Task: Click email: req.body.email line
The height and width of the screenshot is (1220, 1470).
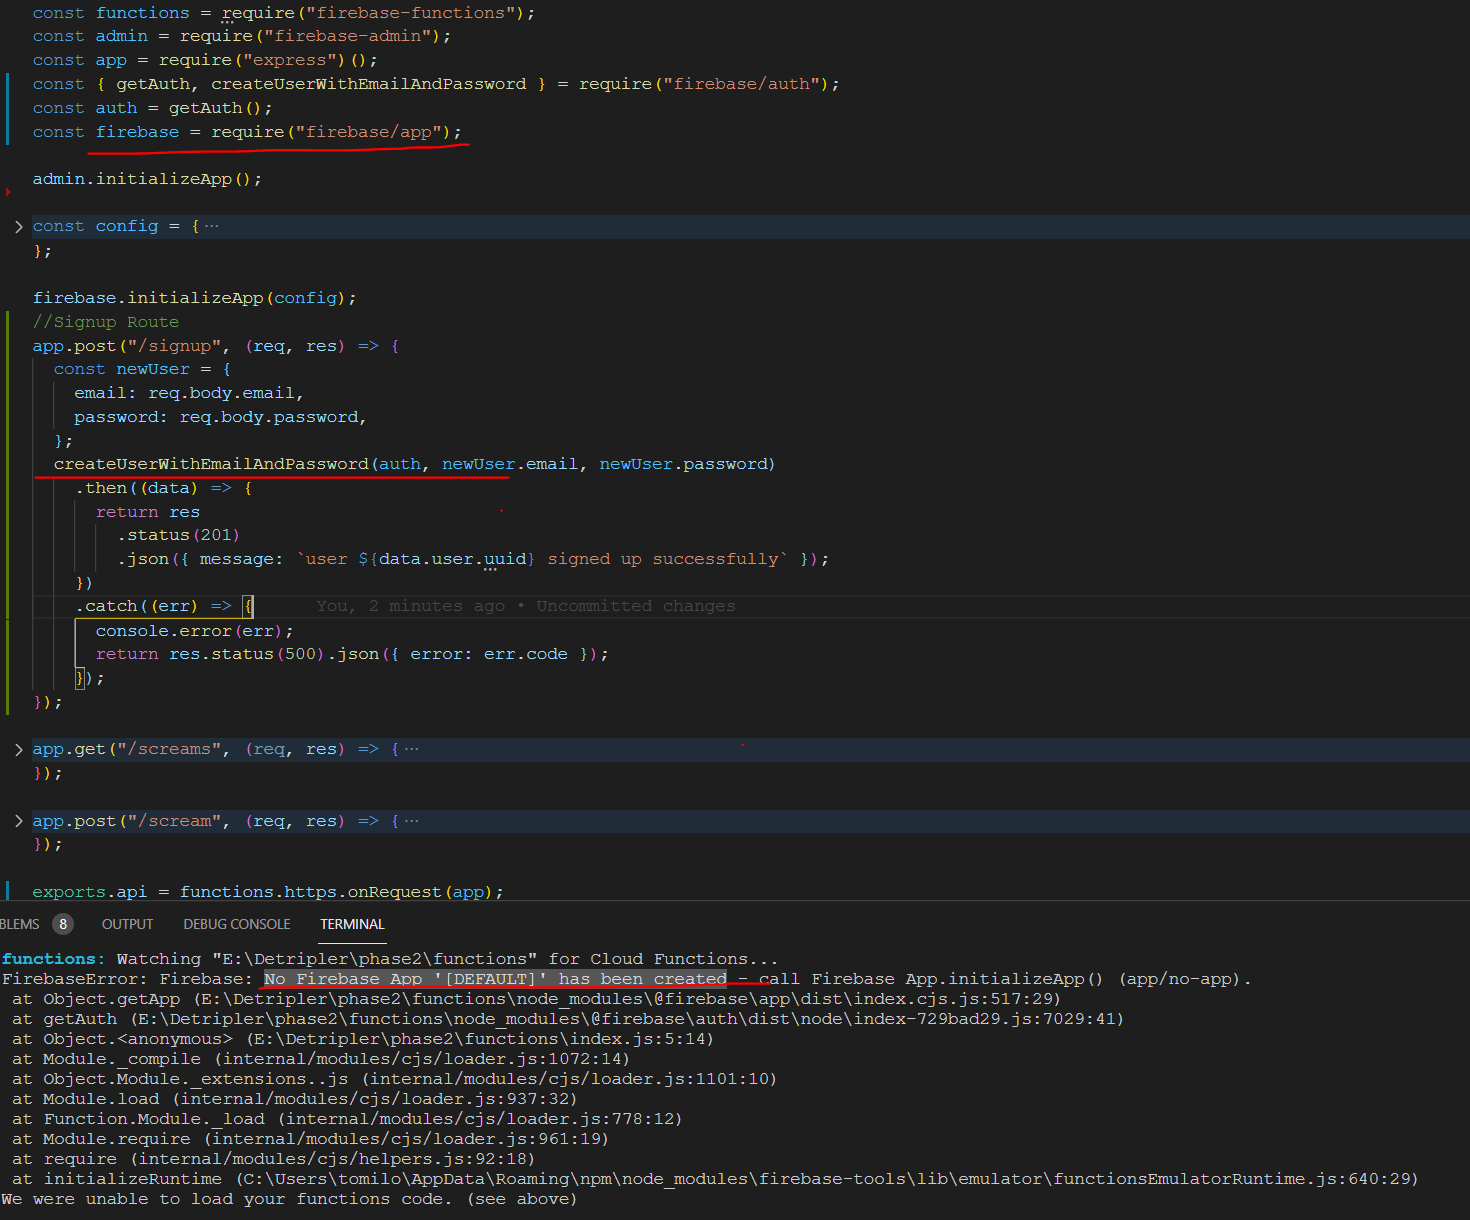Action: [x=189, y=393]
